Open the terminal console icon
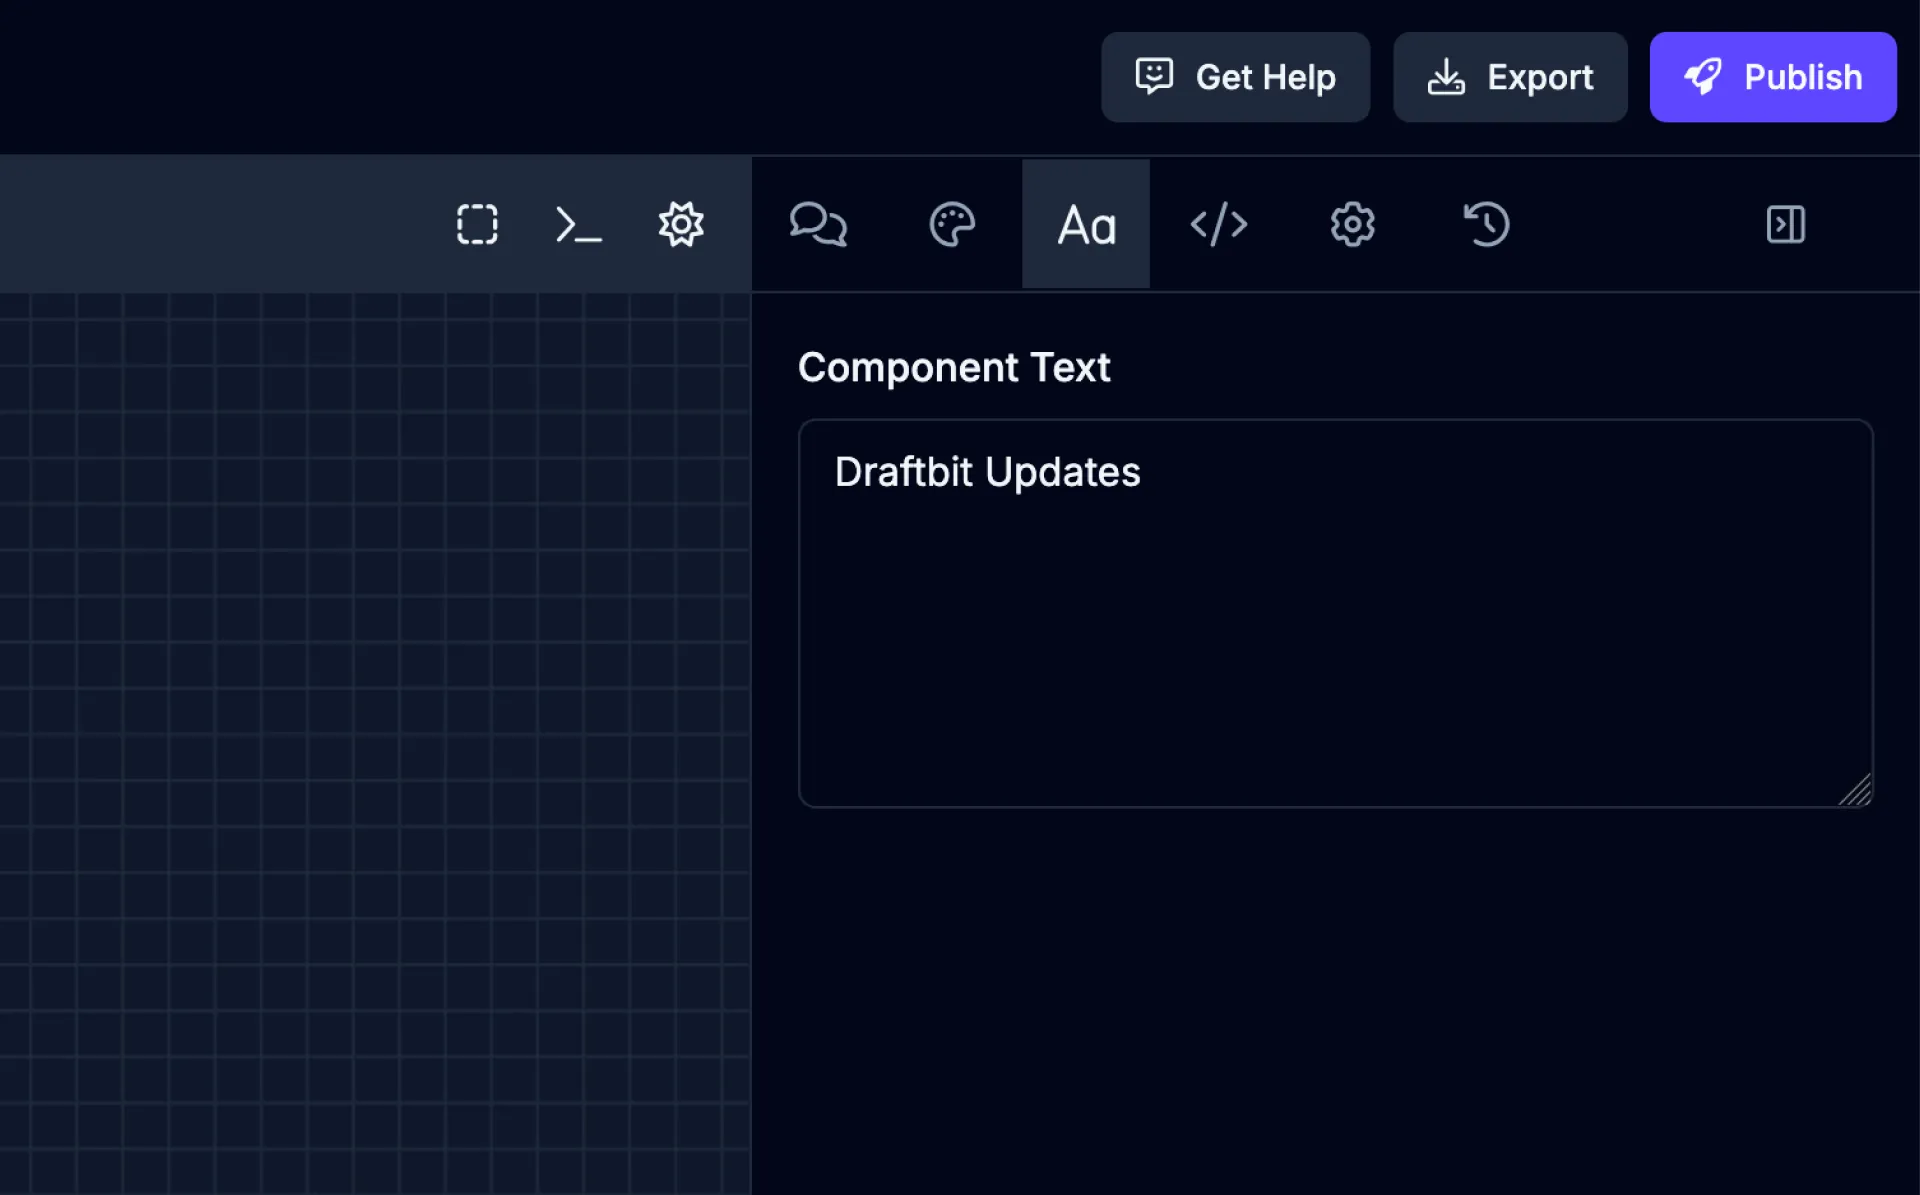This screenshot has height=1195, width=1920. [x=578, y=224]
